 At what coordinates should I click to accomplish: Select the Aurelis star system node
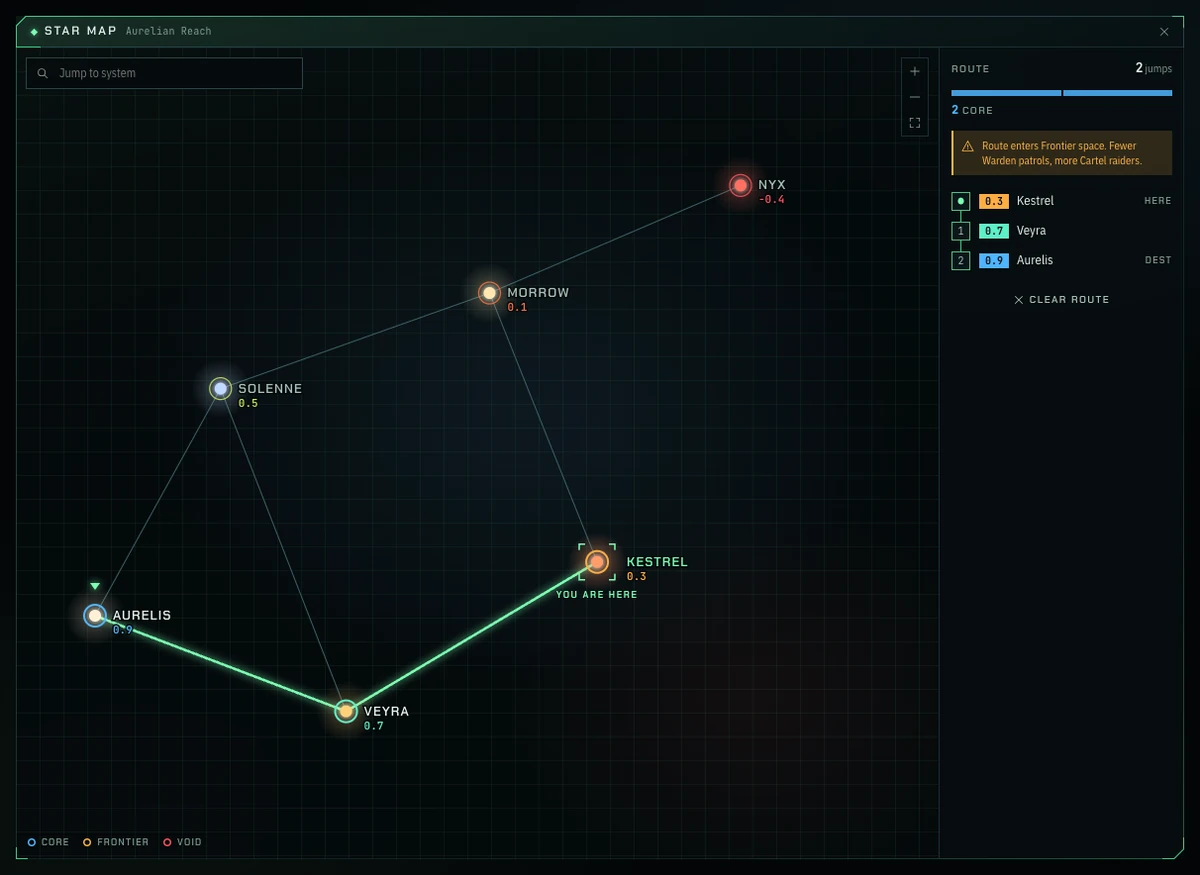pyautogui.click(x=95, y=616)
